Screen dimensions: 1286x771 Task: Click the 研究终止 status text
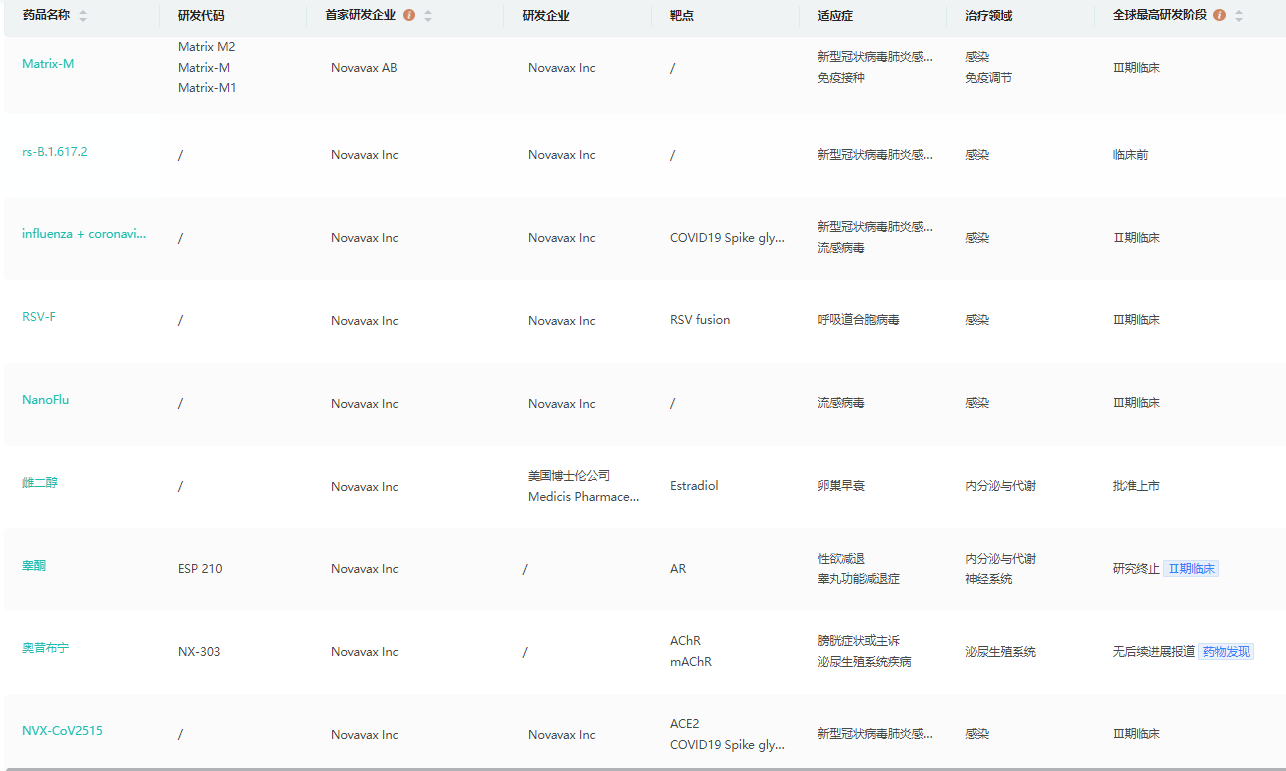[1136, 569]
